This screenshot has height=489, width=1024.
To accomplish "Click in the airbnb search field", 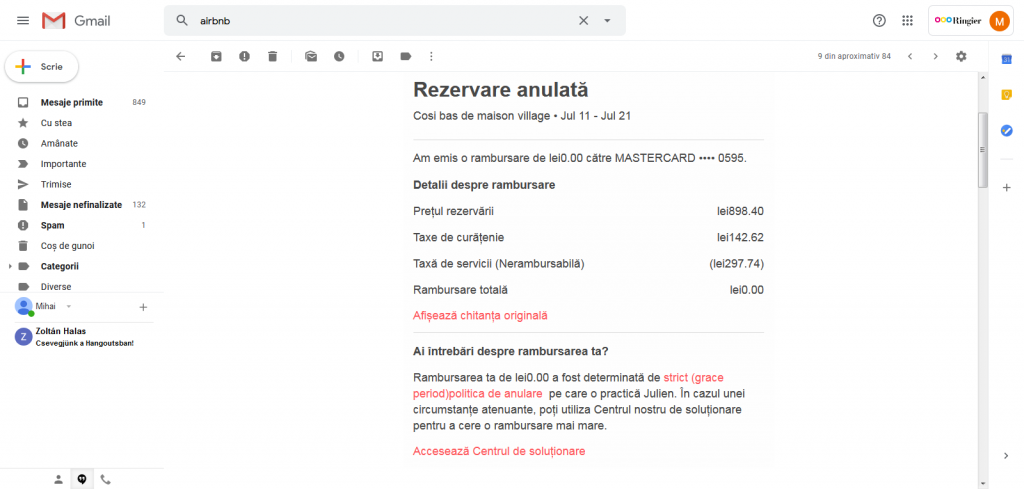I will (x=385, y=20).
